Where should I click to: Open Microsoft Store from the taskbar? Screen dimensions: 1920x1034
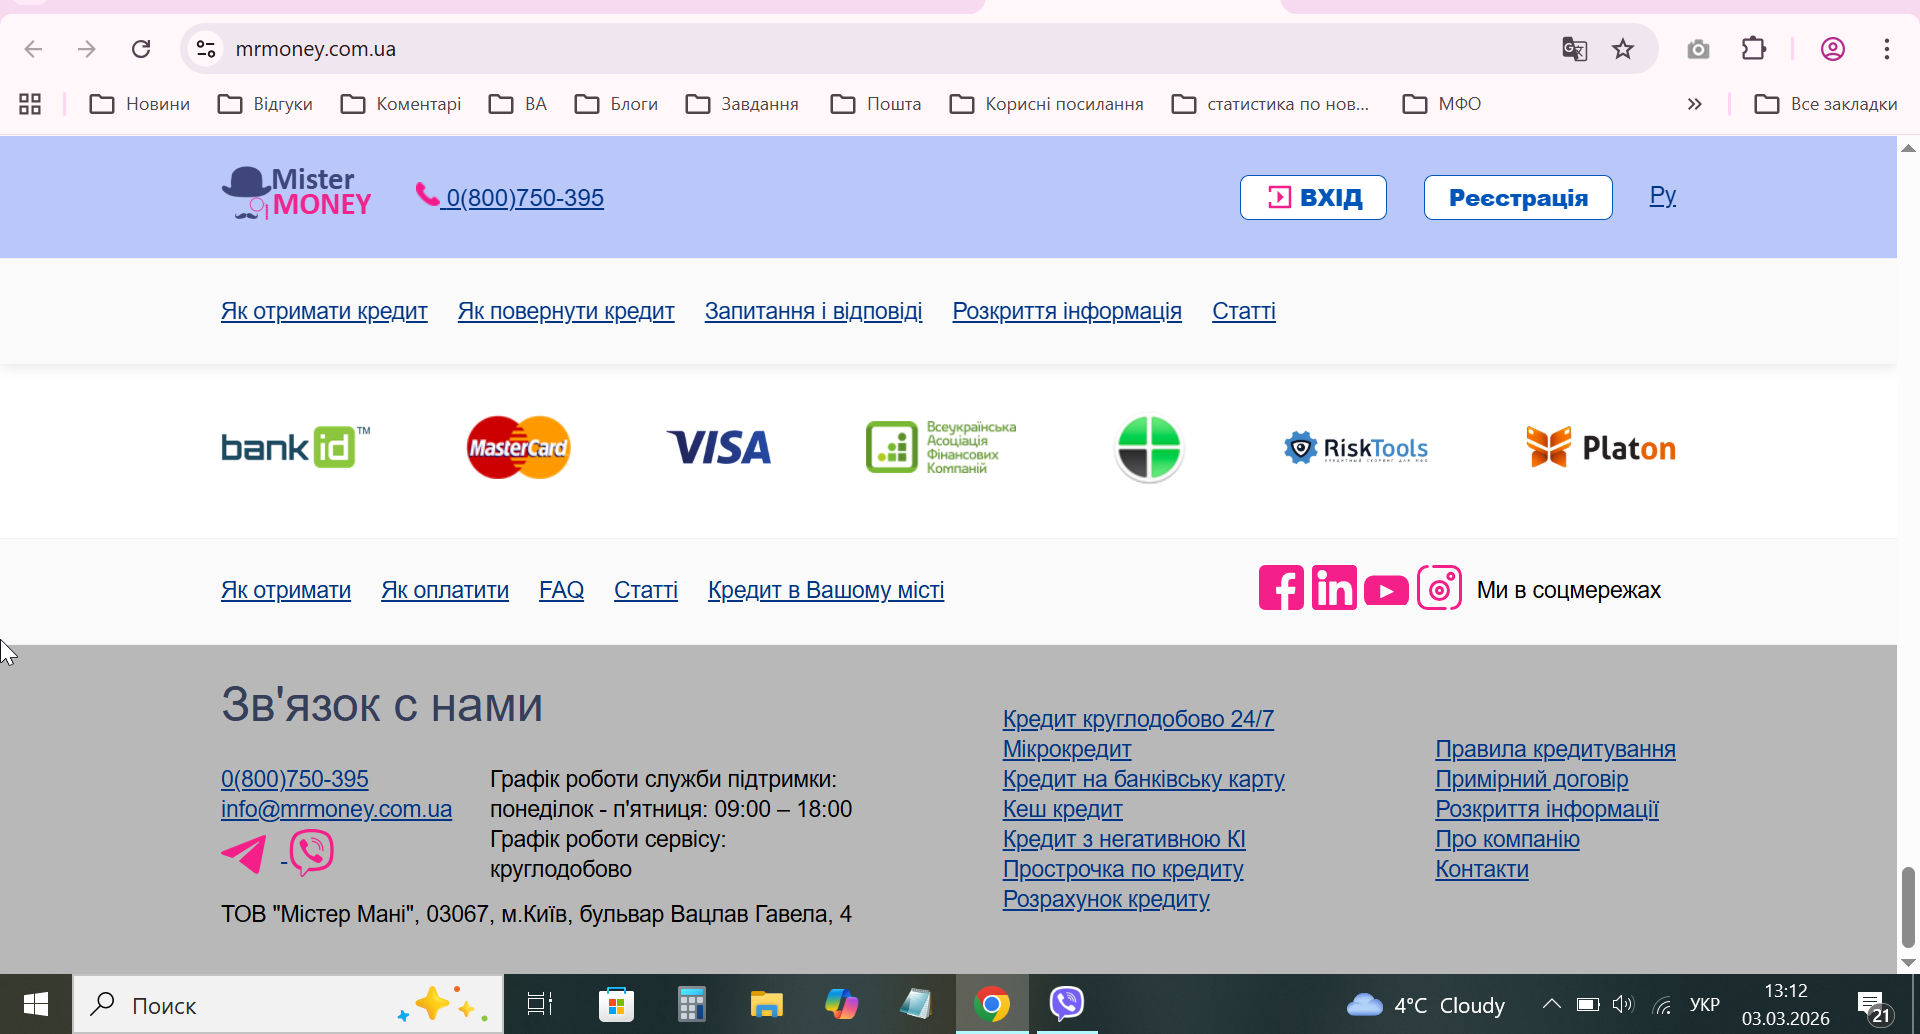616,1004
